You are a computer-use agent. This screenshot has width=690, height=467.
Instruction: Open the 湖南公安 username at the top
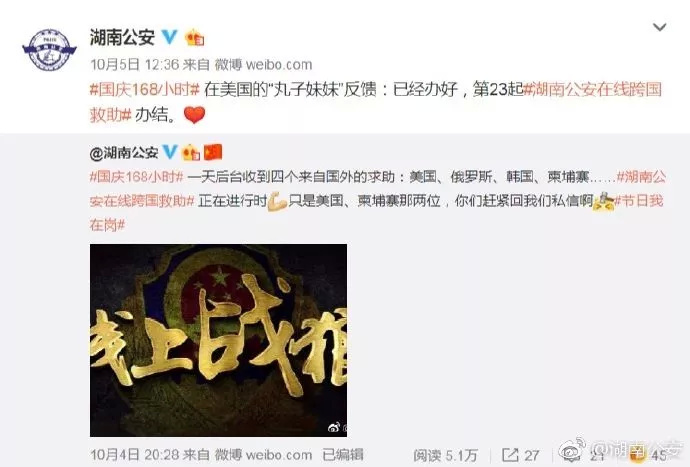(122, 37)
